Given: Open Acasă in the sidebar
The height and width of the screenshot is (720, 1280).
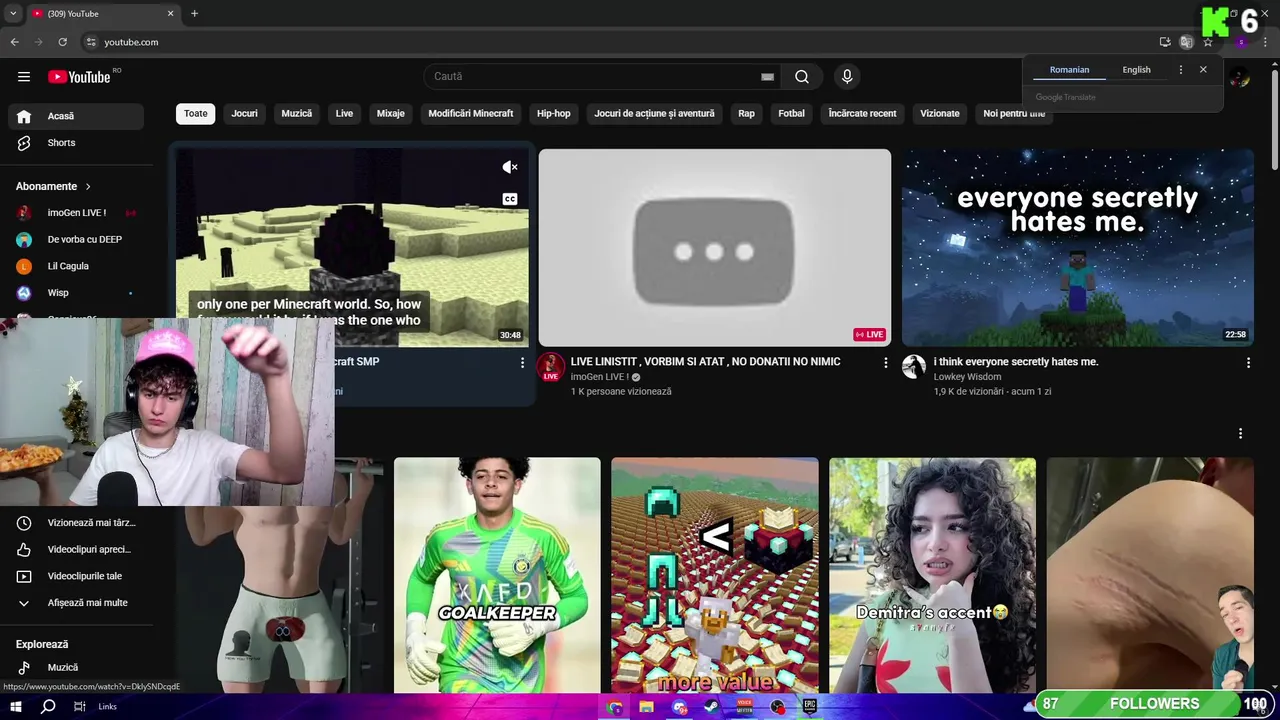Looking at the screenshot, I should click(76, 116).
